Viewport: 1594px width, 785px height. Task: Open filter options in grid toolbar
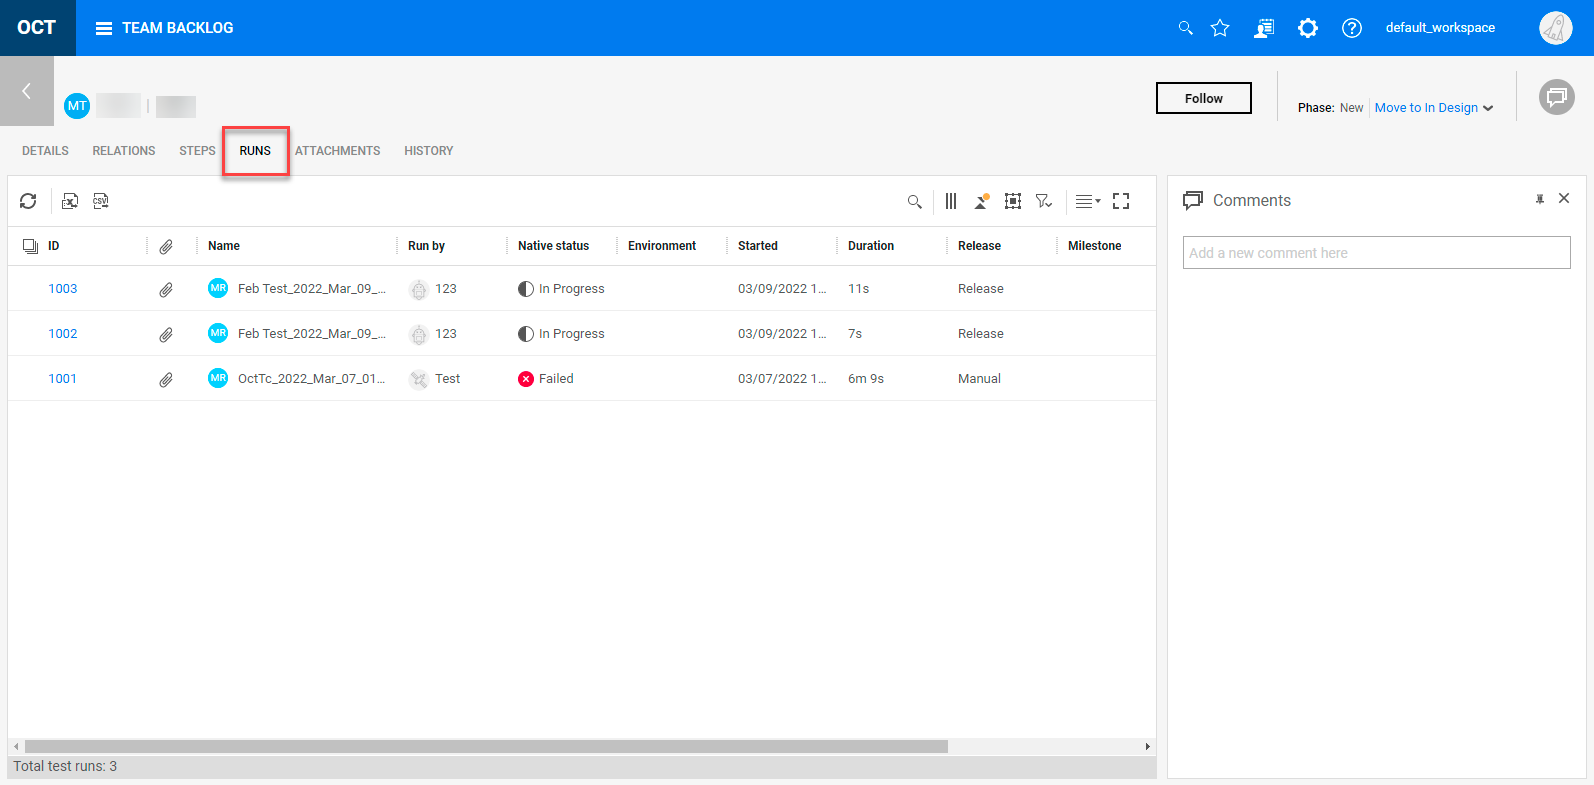coord(1044,201)
